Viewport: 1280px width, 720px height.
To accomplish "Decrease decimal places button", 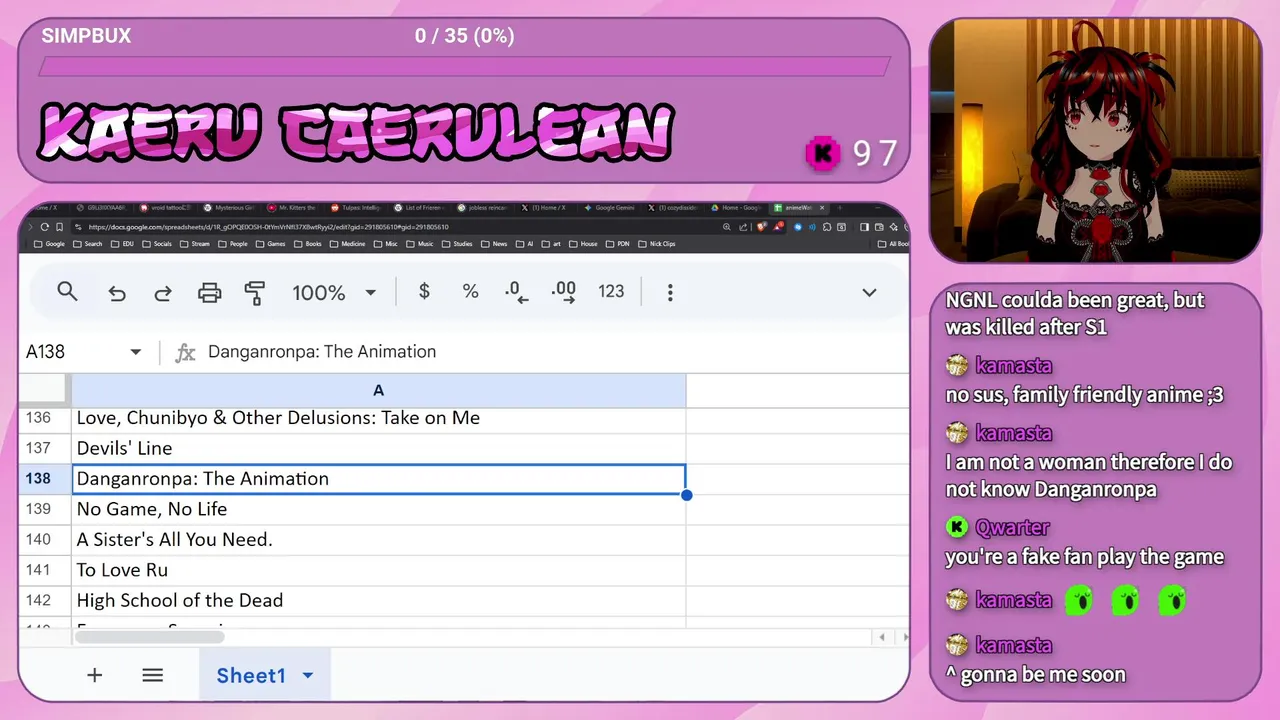I will [516, 292].
